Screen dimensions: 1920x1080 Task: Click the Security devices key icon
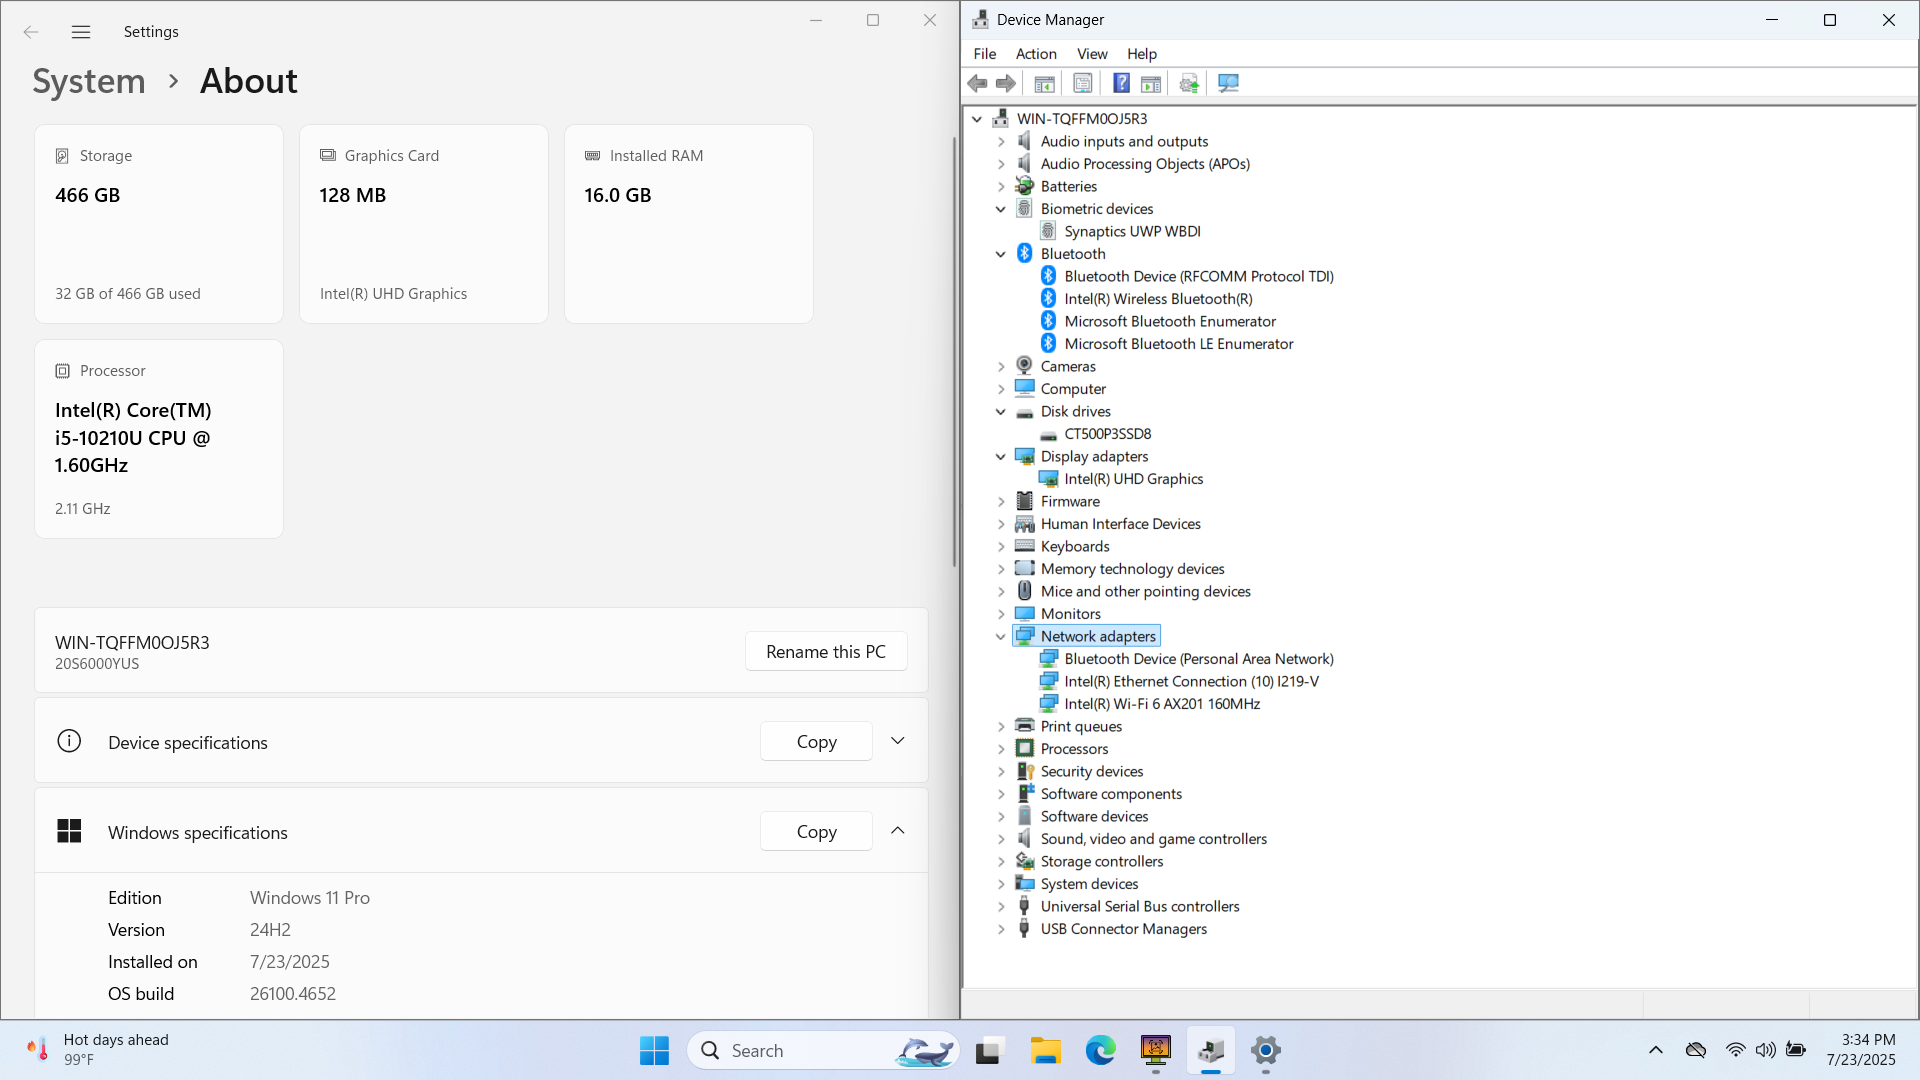[x=1024, y=771]
